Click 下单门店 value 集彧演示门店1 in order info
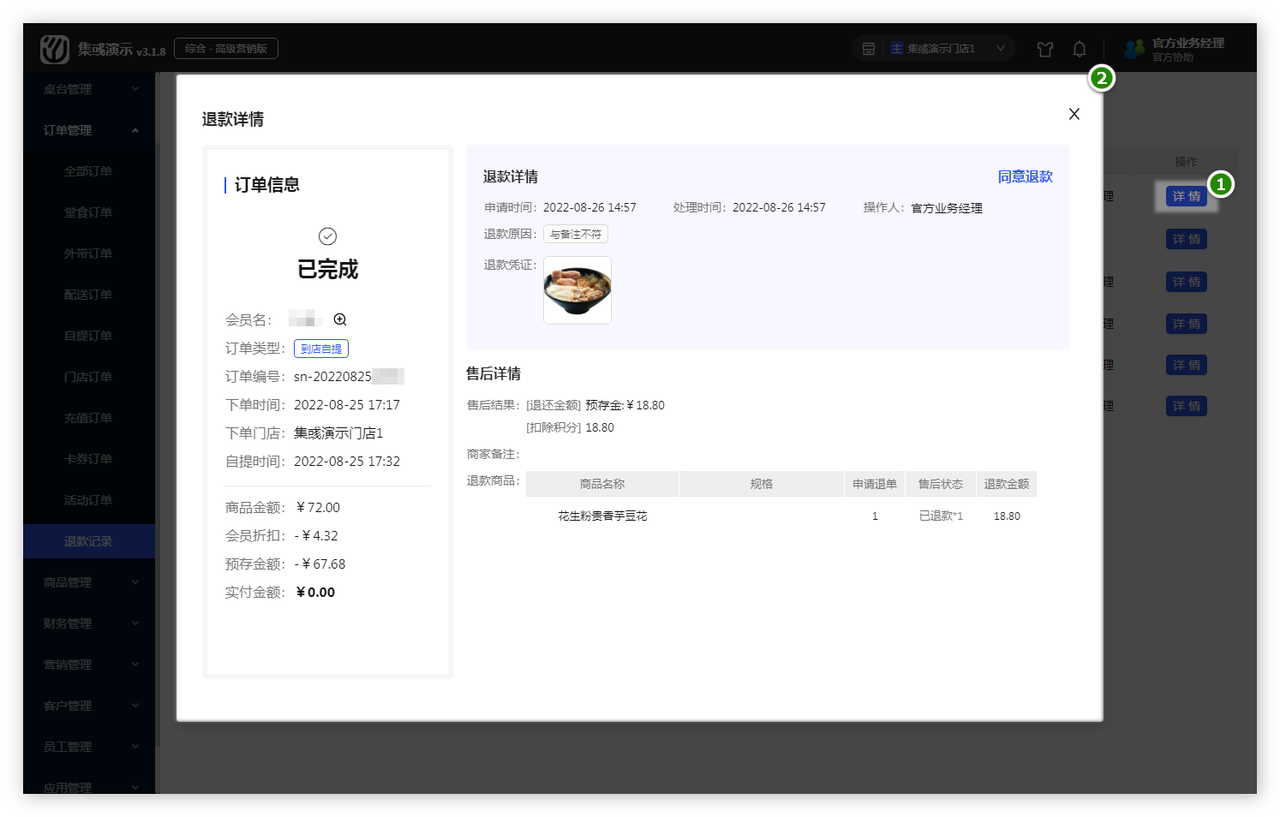1280x817 pixels. tap(339, 433)
